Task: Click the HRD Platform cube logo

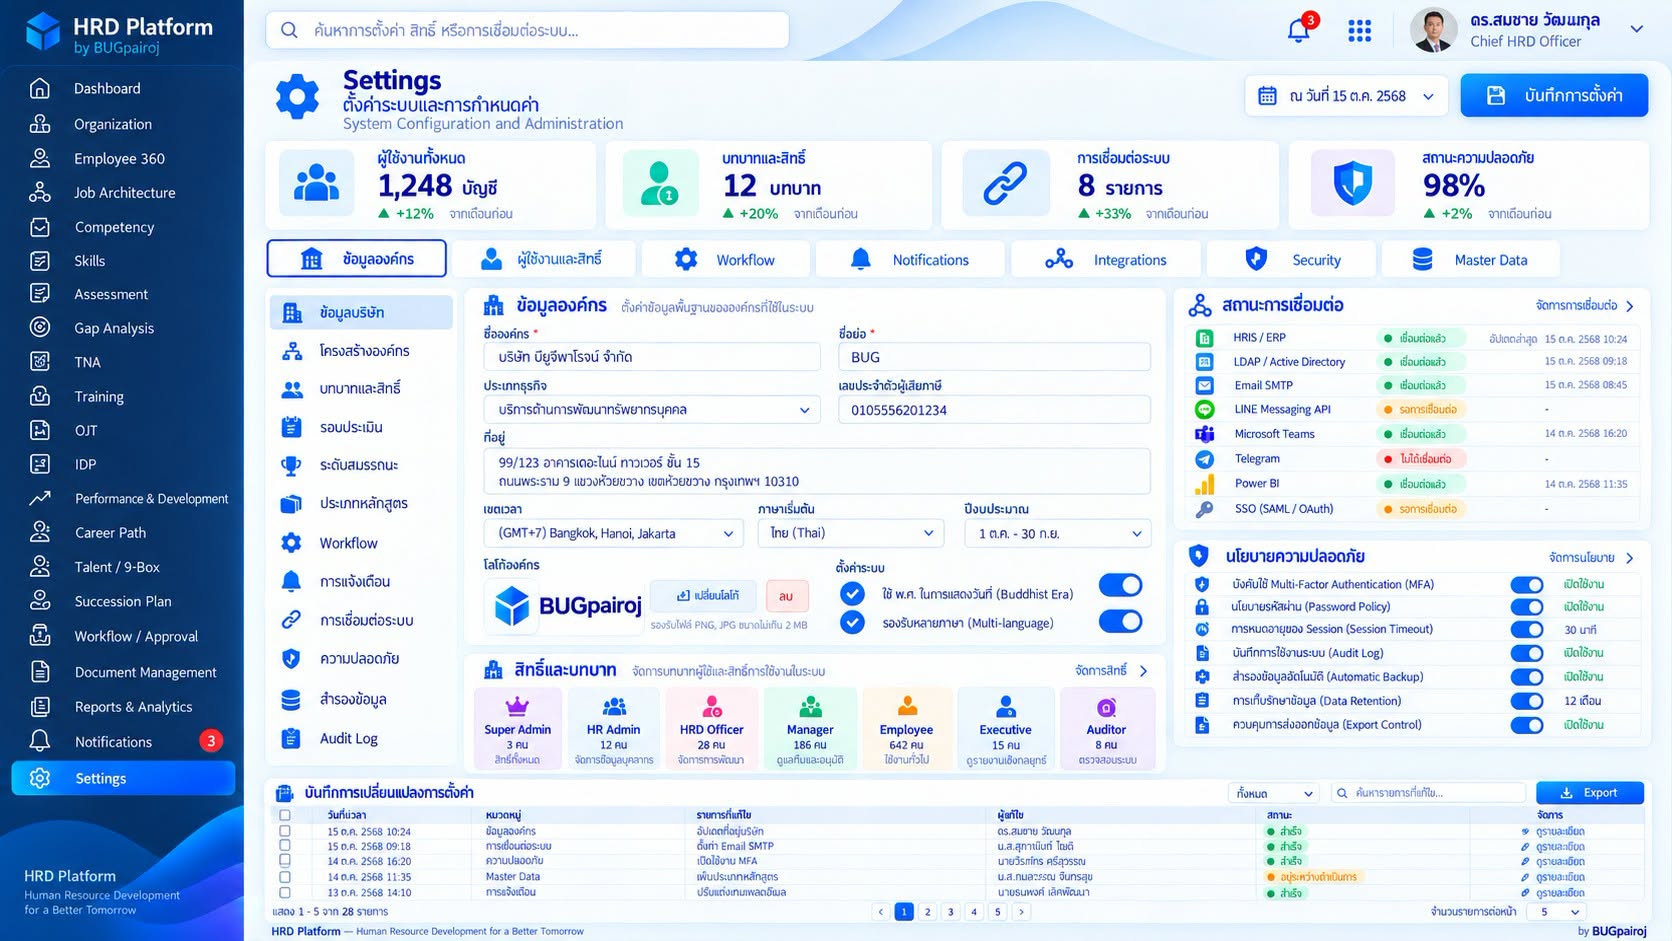Action: [43, 31]
